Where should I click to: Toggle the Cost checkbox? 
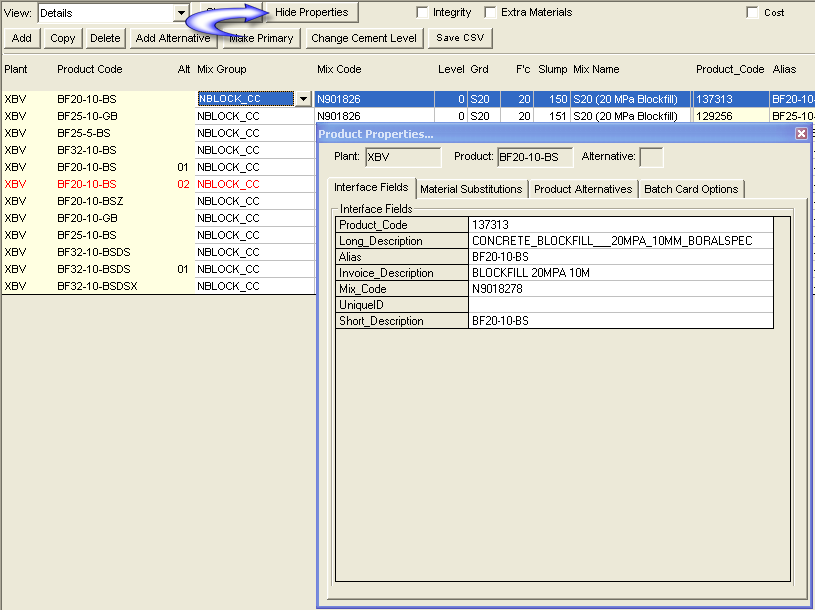(x=752, y=13)
